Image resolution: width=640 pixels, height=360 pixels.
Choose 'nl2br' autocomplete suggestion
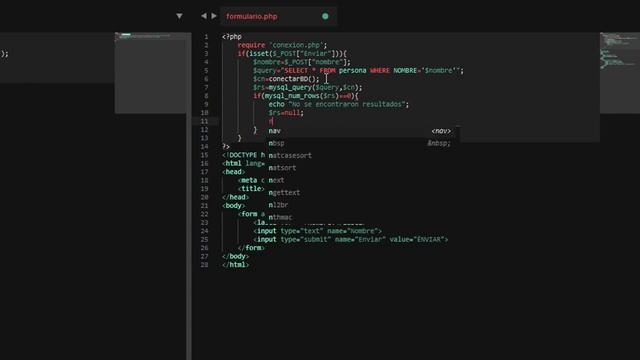362,205
